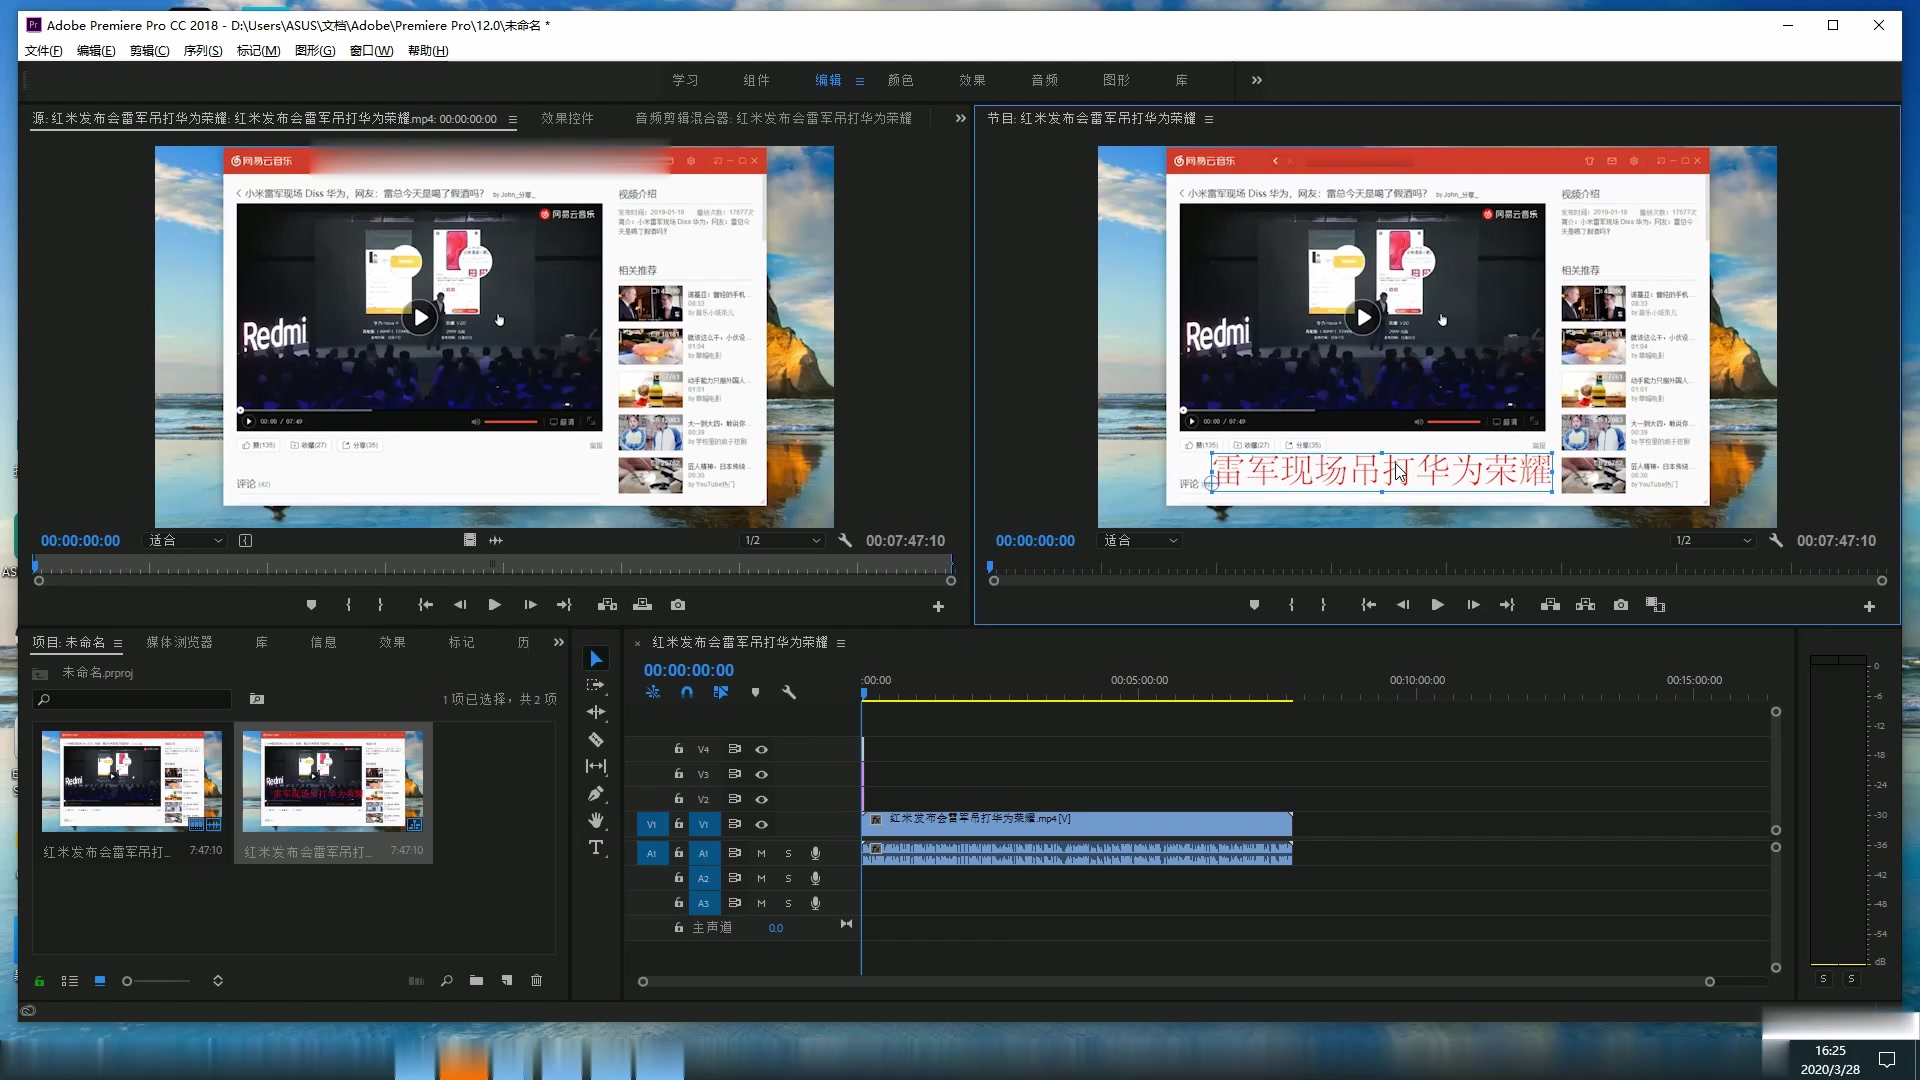Select the Hand tool

(596, 821)
